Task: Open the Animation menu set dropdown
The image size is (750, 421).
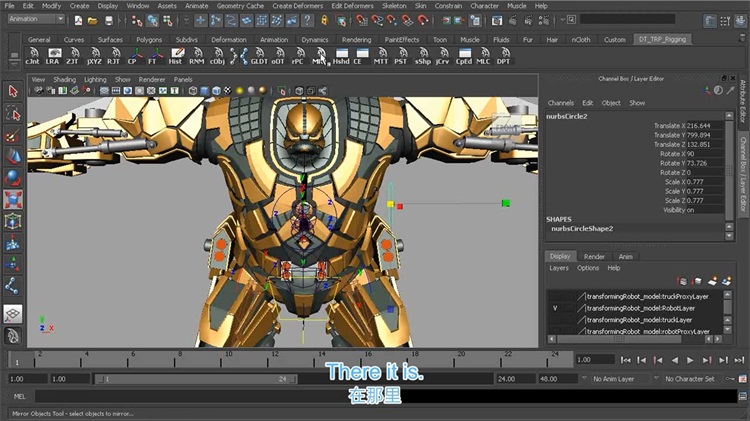Action: pyautogui.click(x=37, y=19)
